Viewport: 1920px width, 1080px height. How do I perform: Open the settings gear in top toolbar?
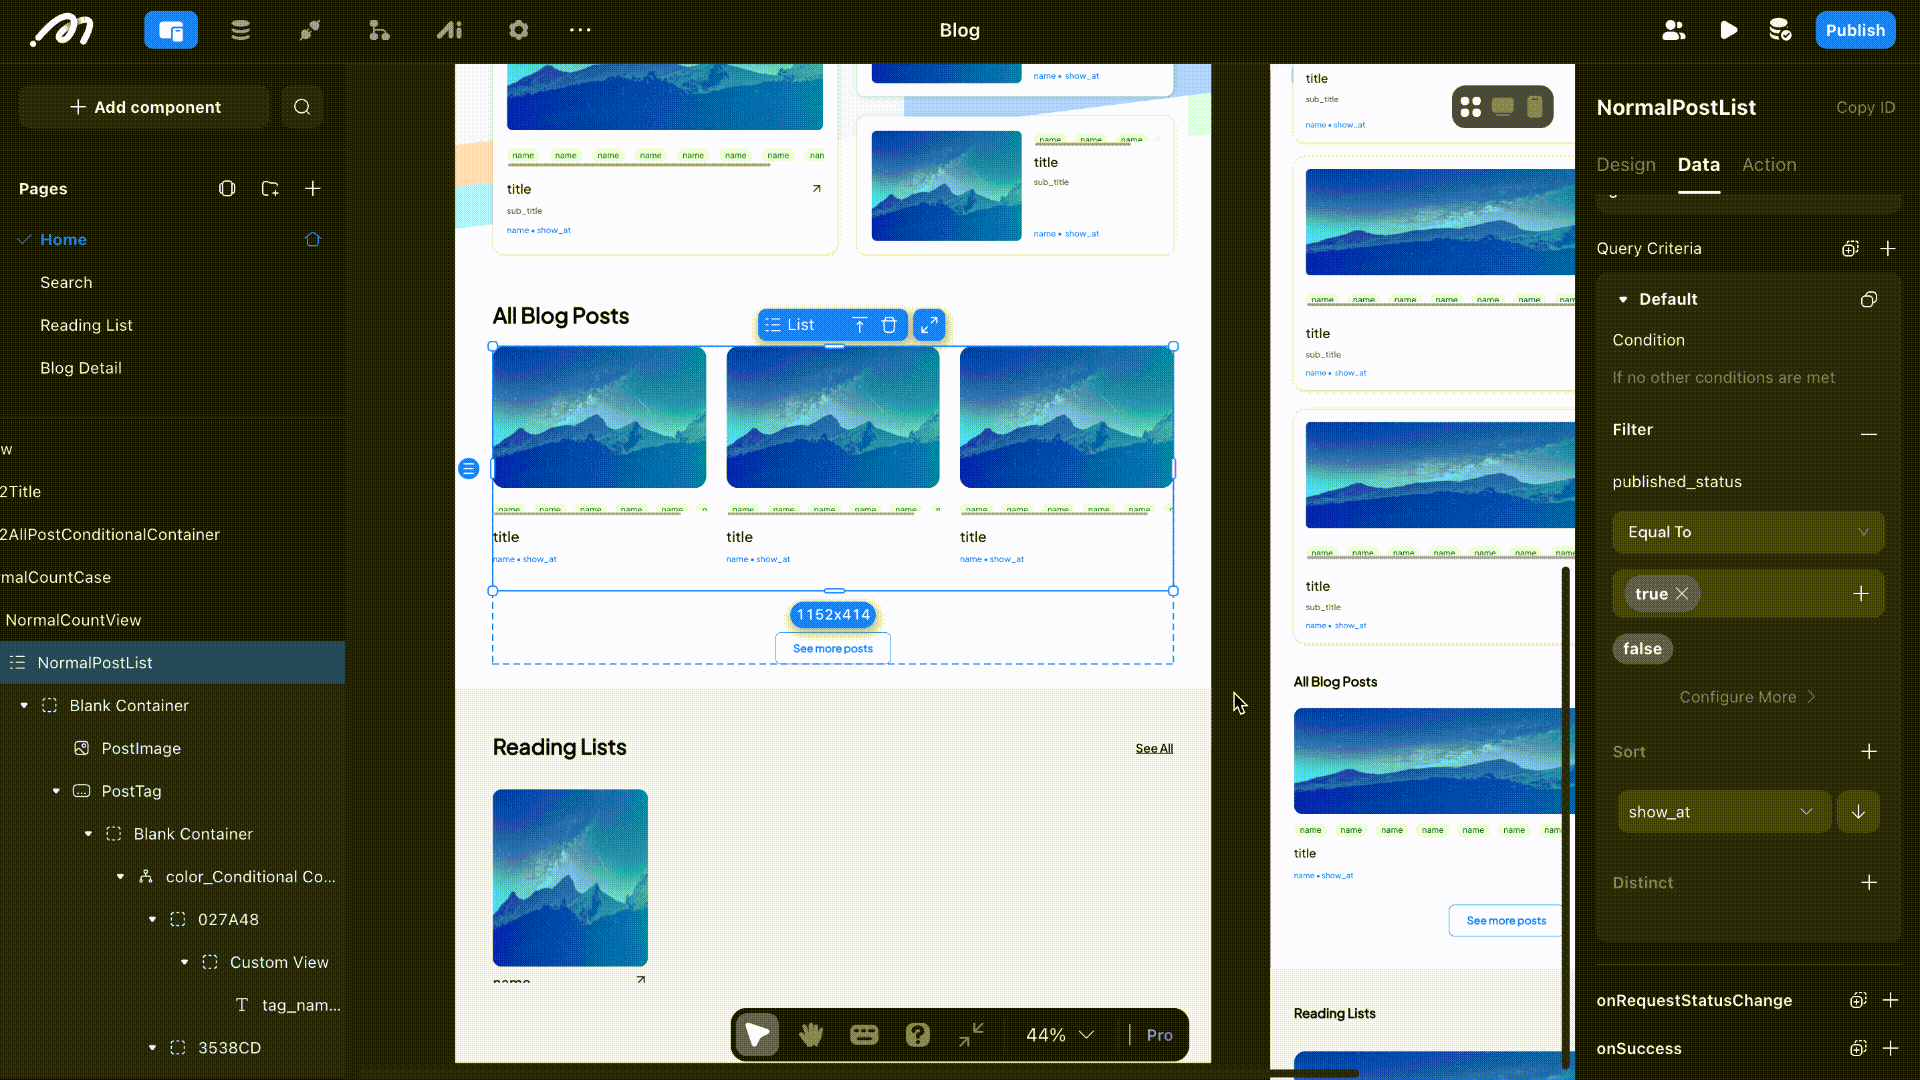pyautogui.click(x=518, y=30)
